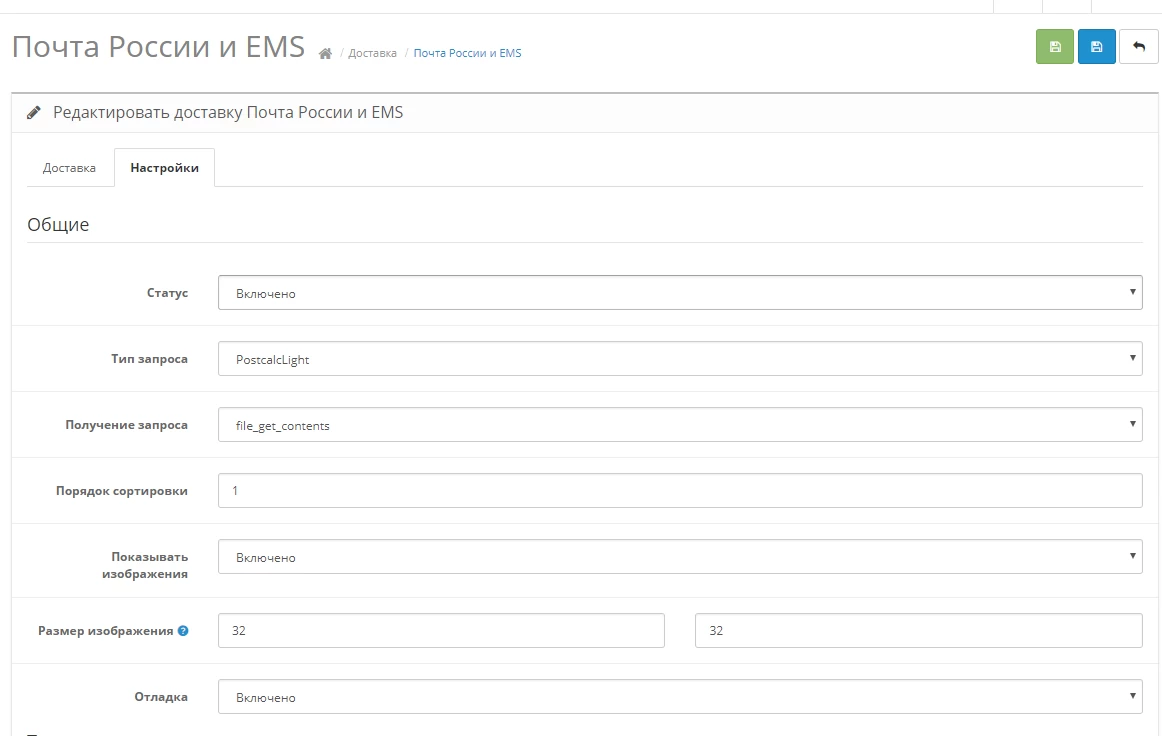This screenshot has height=736, width=1162.
Task: Open the Доставка breadcrumb link
Action: [x=372, y=53]
